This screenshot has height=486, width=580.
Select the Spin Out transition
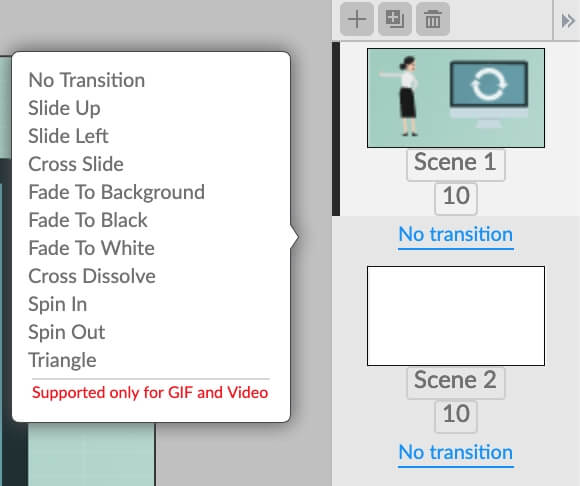coord(67,333)
